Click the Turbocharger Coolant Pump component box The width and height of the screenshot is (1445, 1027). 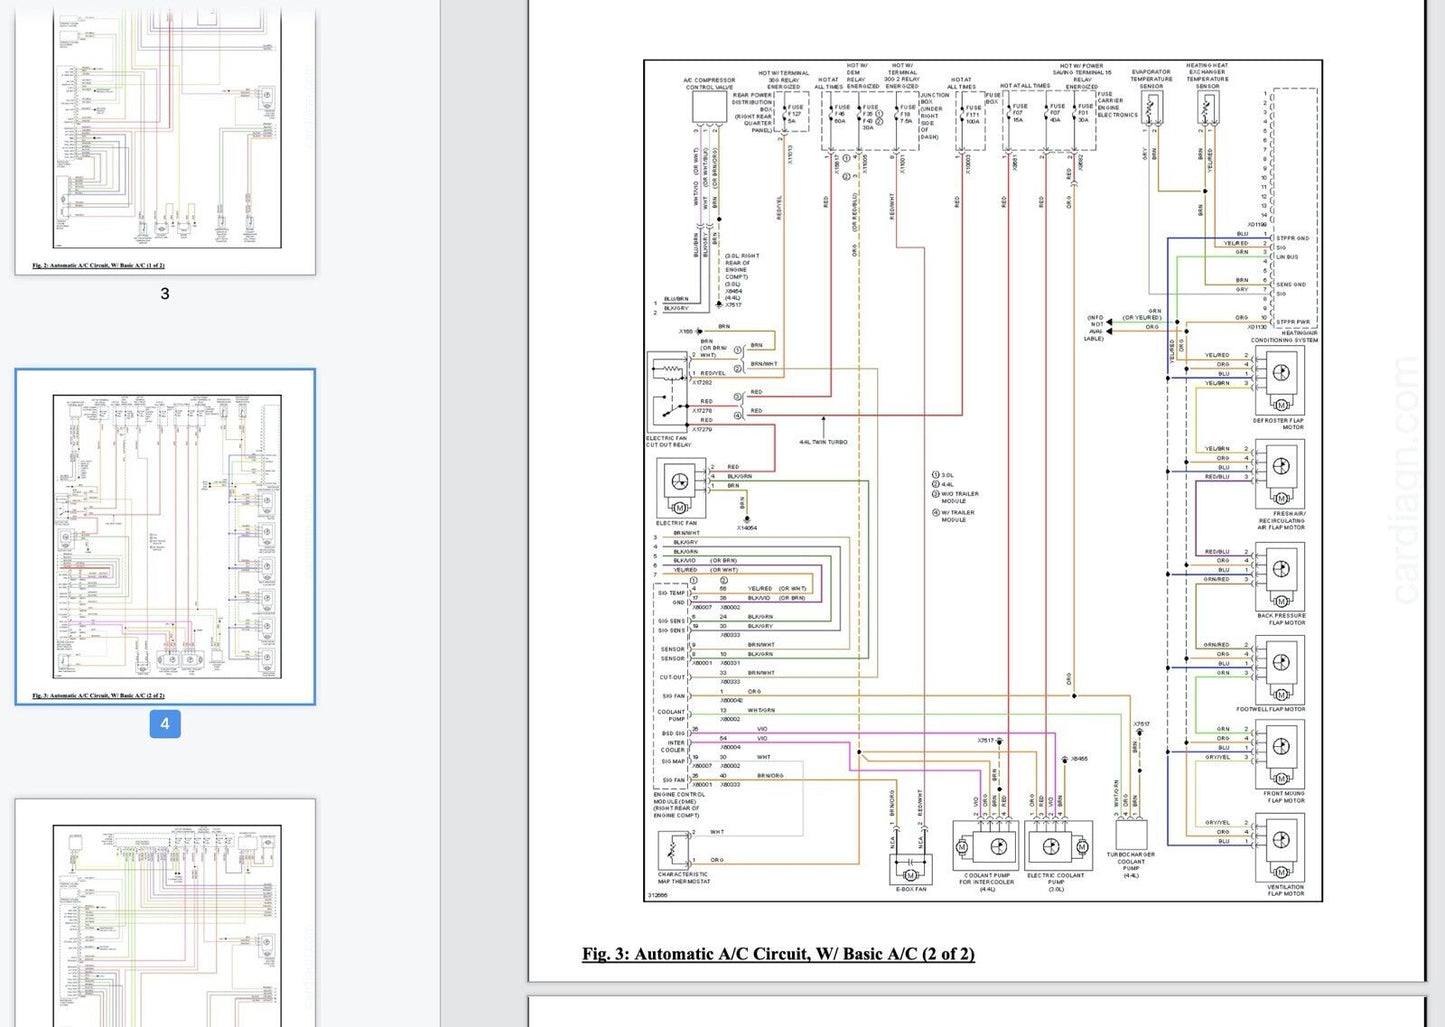tap(1131, 834)
